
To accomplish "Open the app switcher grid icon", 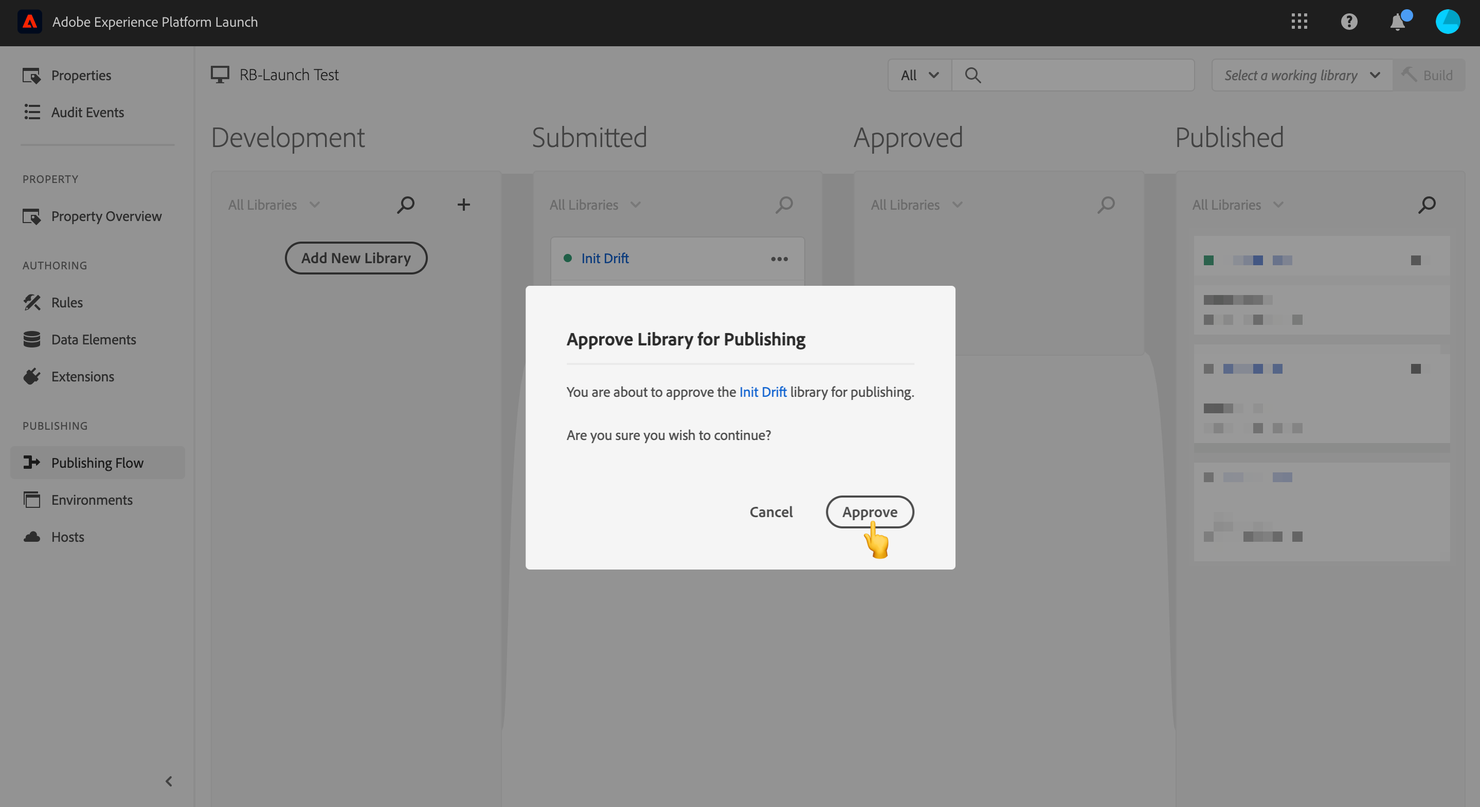I will click(1299, 21).
